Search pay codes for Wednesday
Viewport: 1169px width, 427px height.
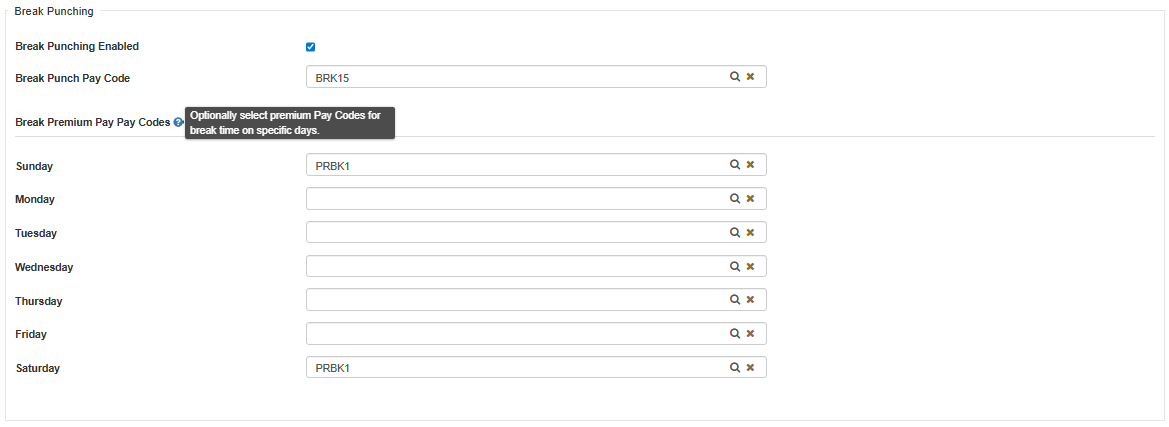click(734, 267)
